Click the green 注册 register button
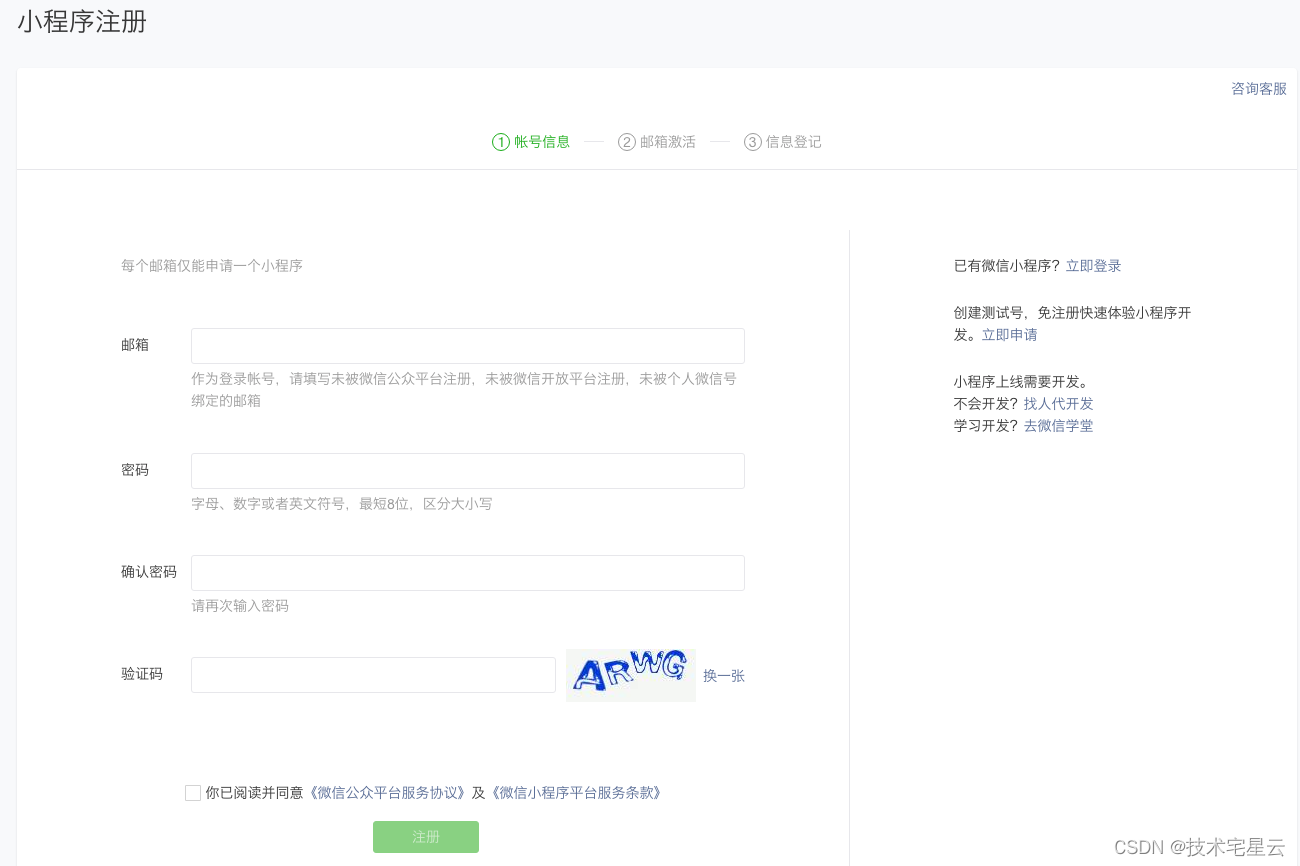This screenshot has width=1300, height=866. pos(425,837)
